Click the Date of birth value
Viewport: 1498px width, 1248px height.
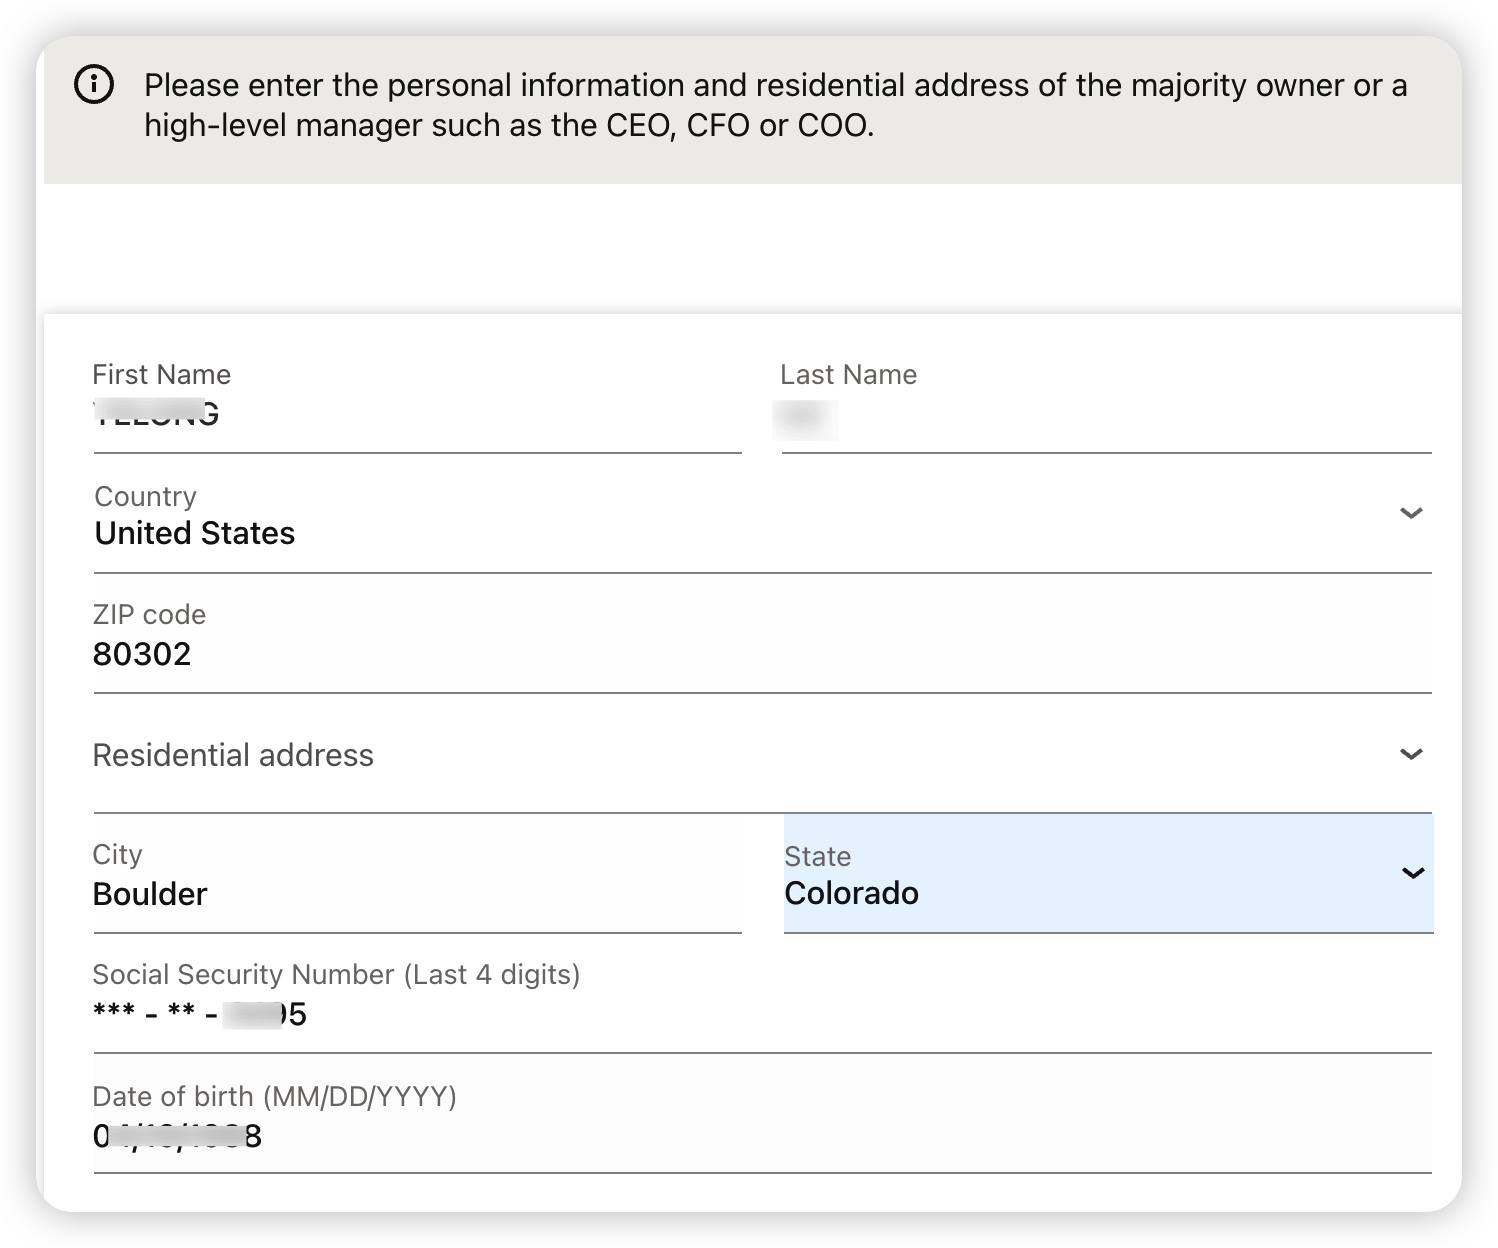point(177,1136)
